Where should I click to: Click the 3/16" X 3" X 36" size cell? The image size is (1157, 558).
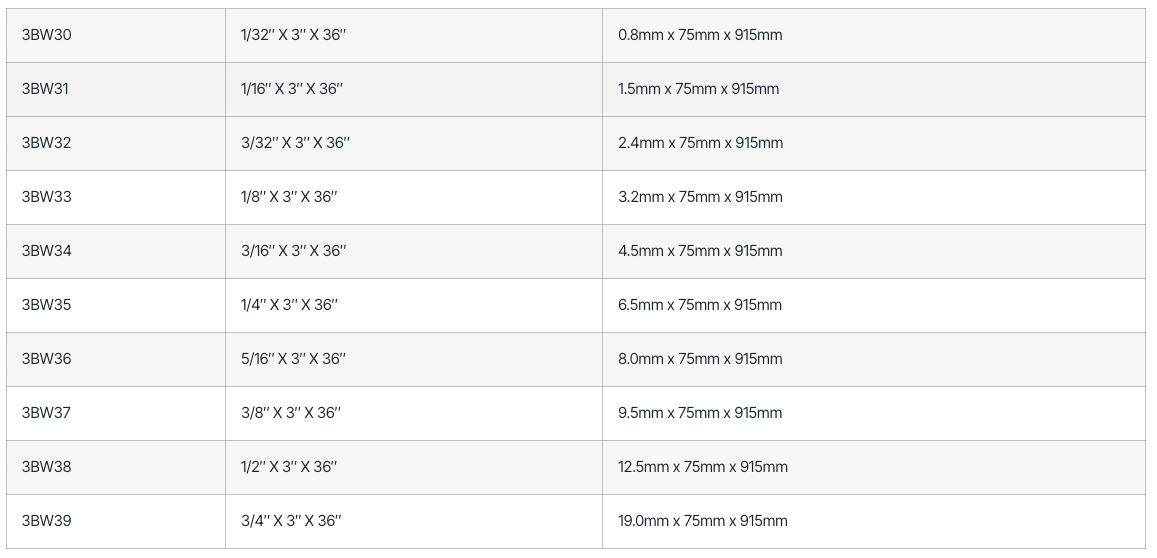(293, 251)
